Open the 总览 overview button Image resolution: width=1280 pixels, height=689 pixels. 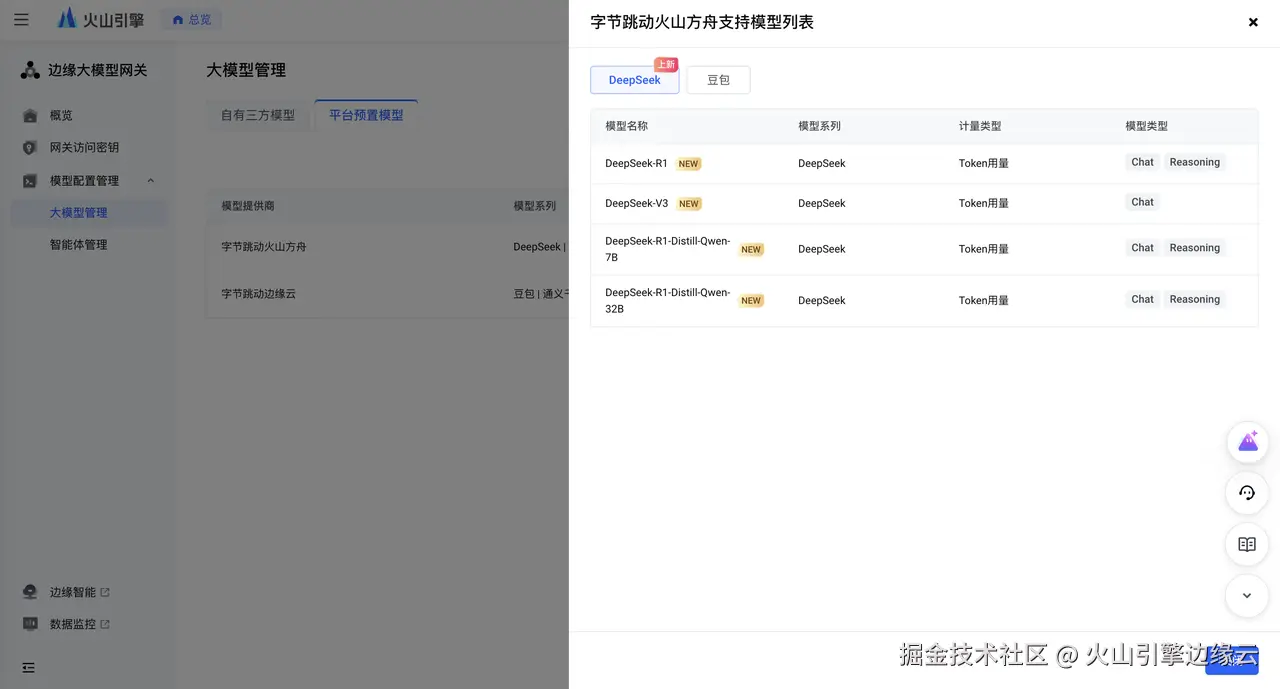click(192, 19)
